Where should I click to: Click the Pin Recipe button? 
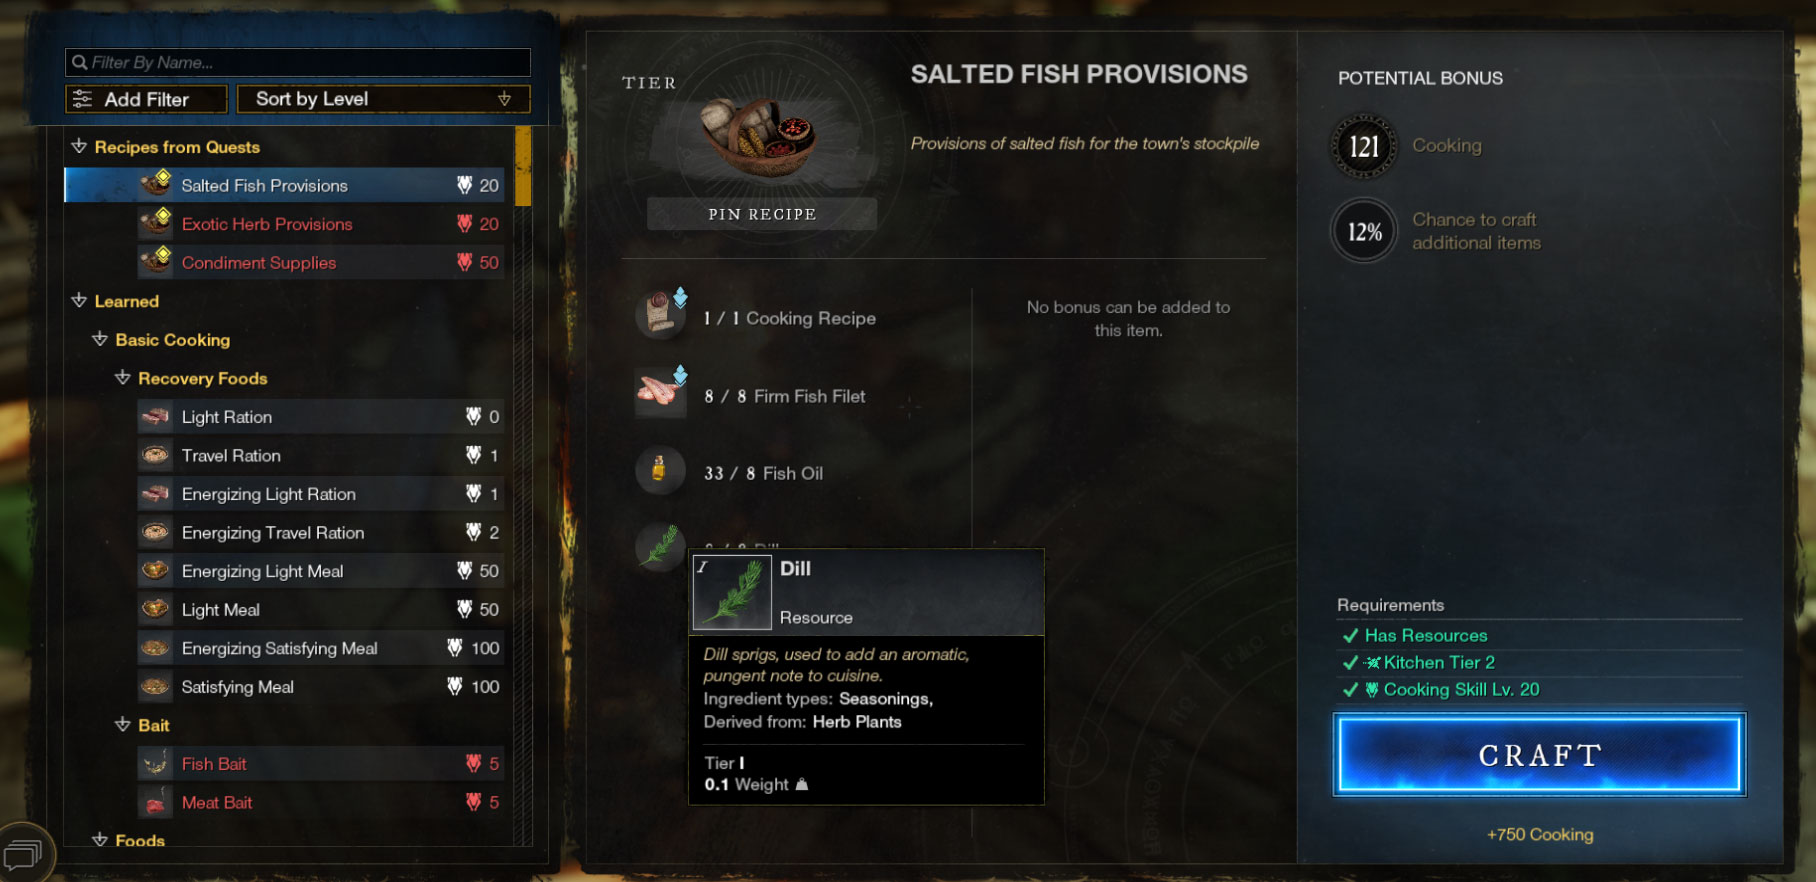[x=762, y=214]
